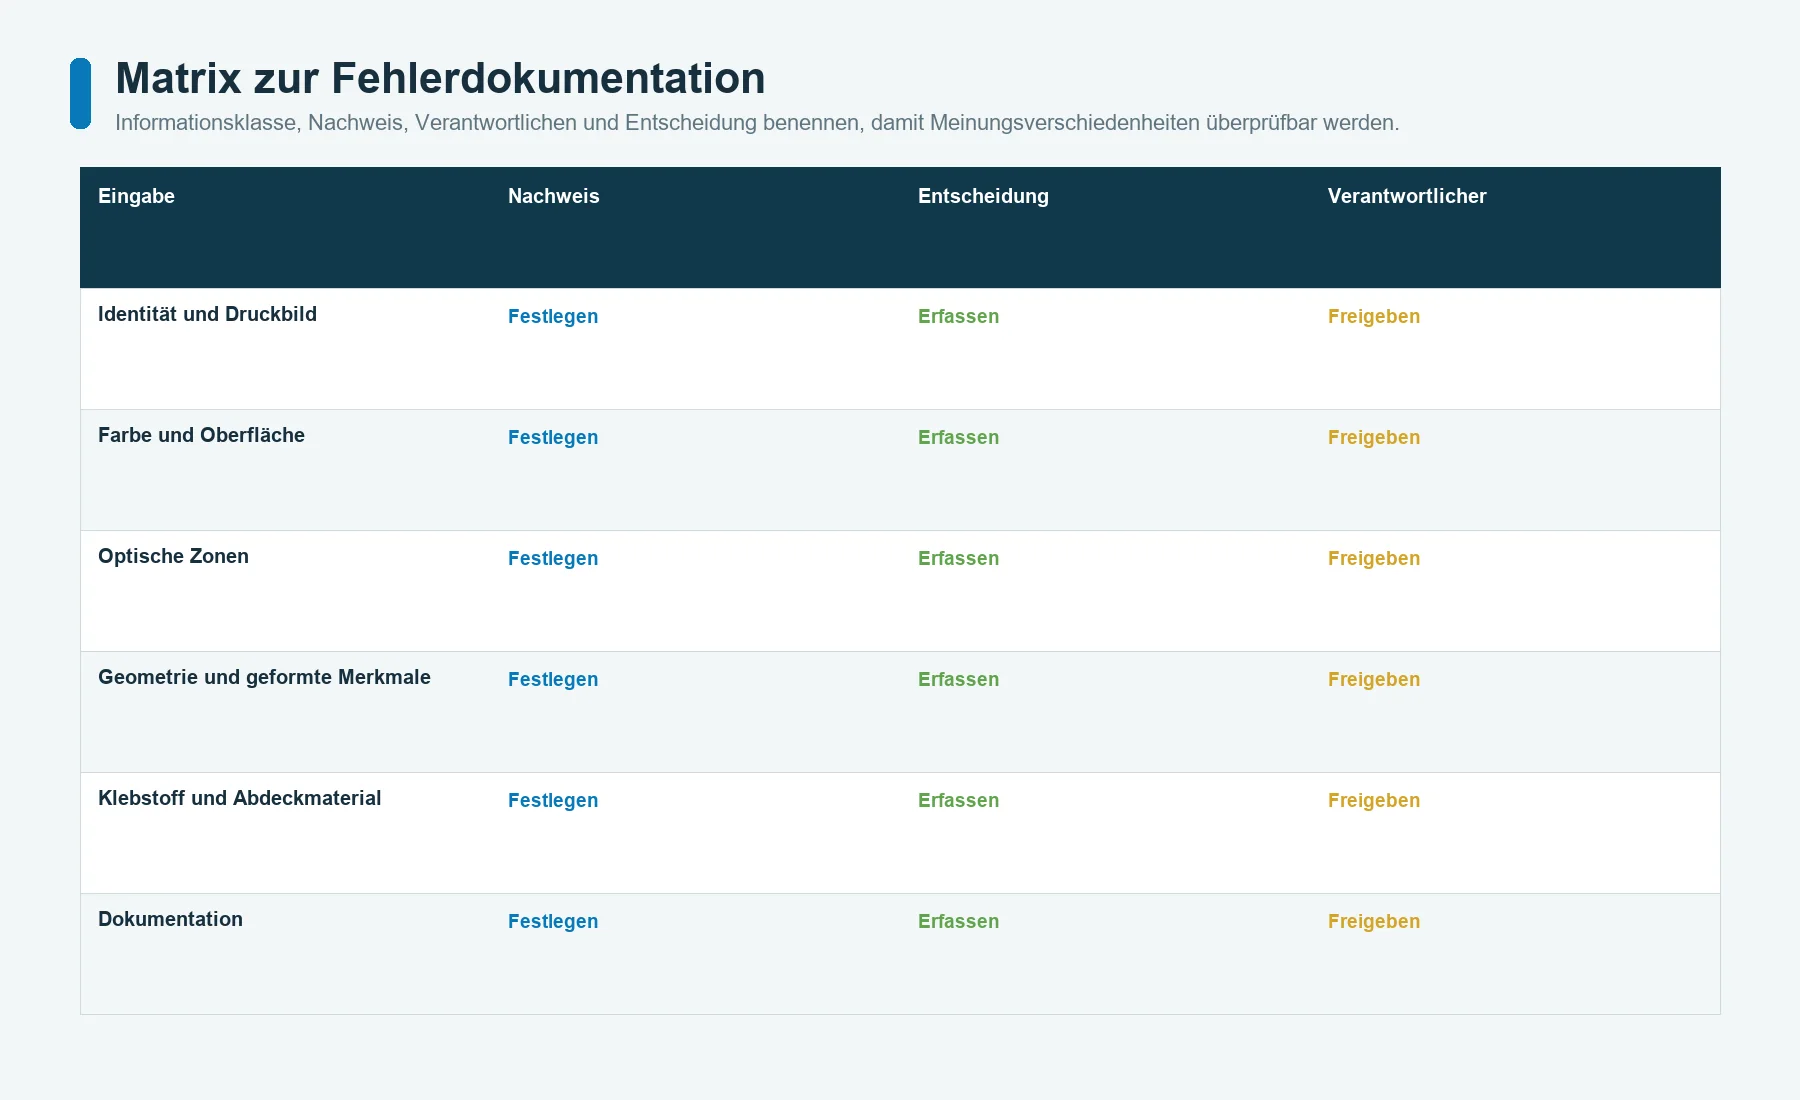Select the 'Eingabe' column header
This screenshot has height=1100, width=1800.
point(136,196)
